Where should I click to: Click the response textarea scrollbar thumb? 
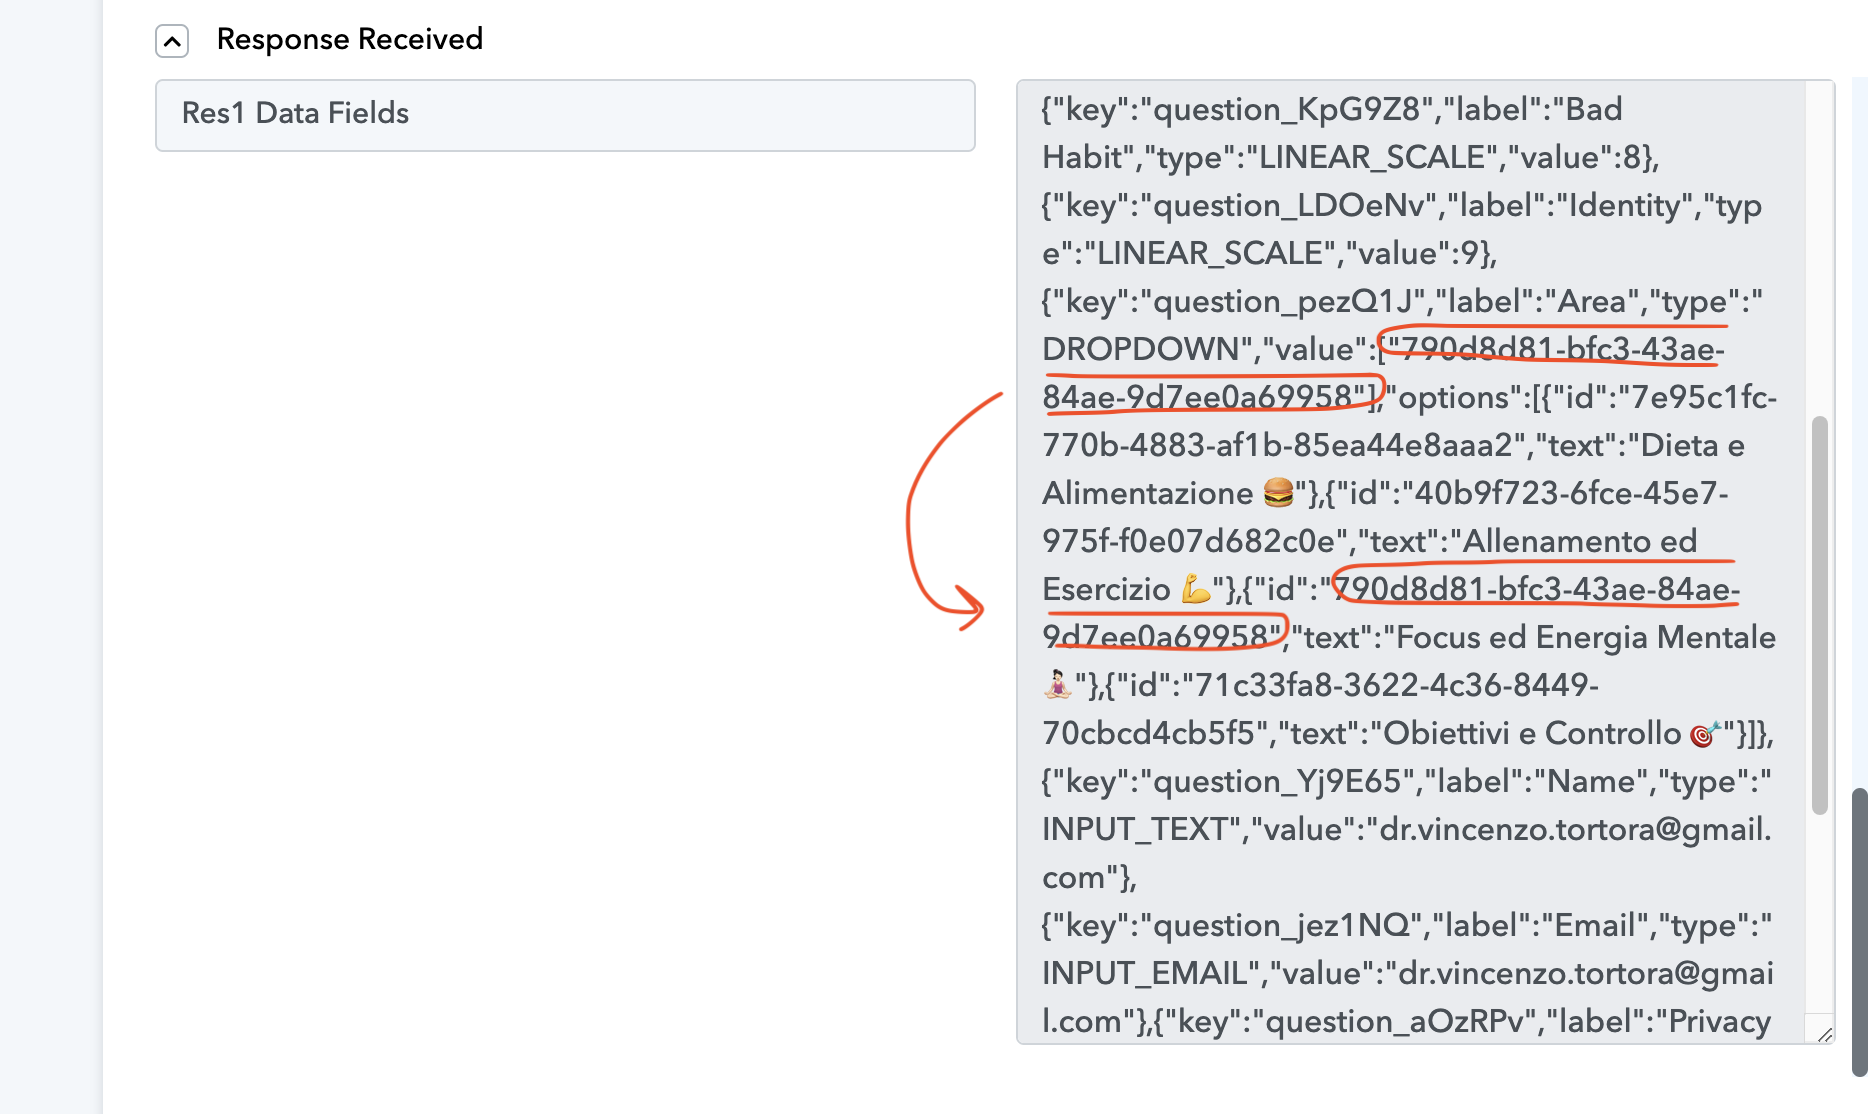tap(1819, 614)
